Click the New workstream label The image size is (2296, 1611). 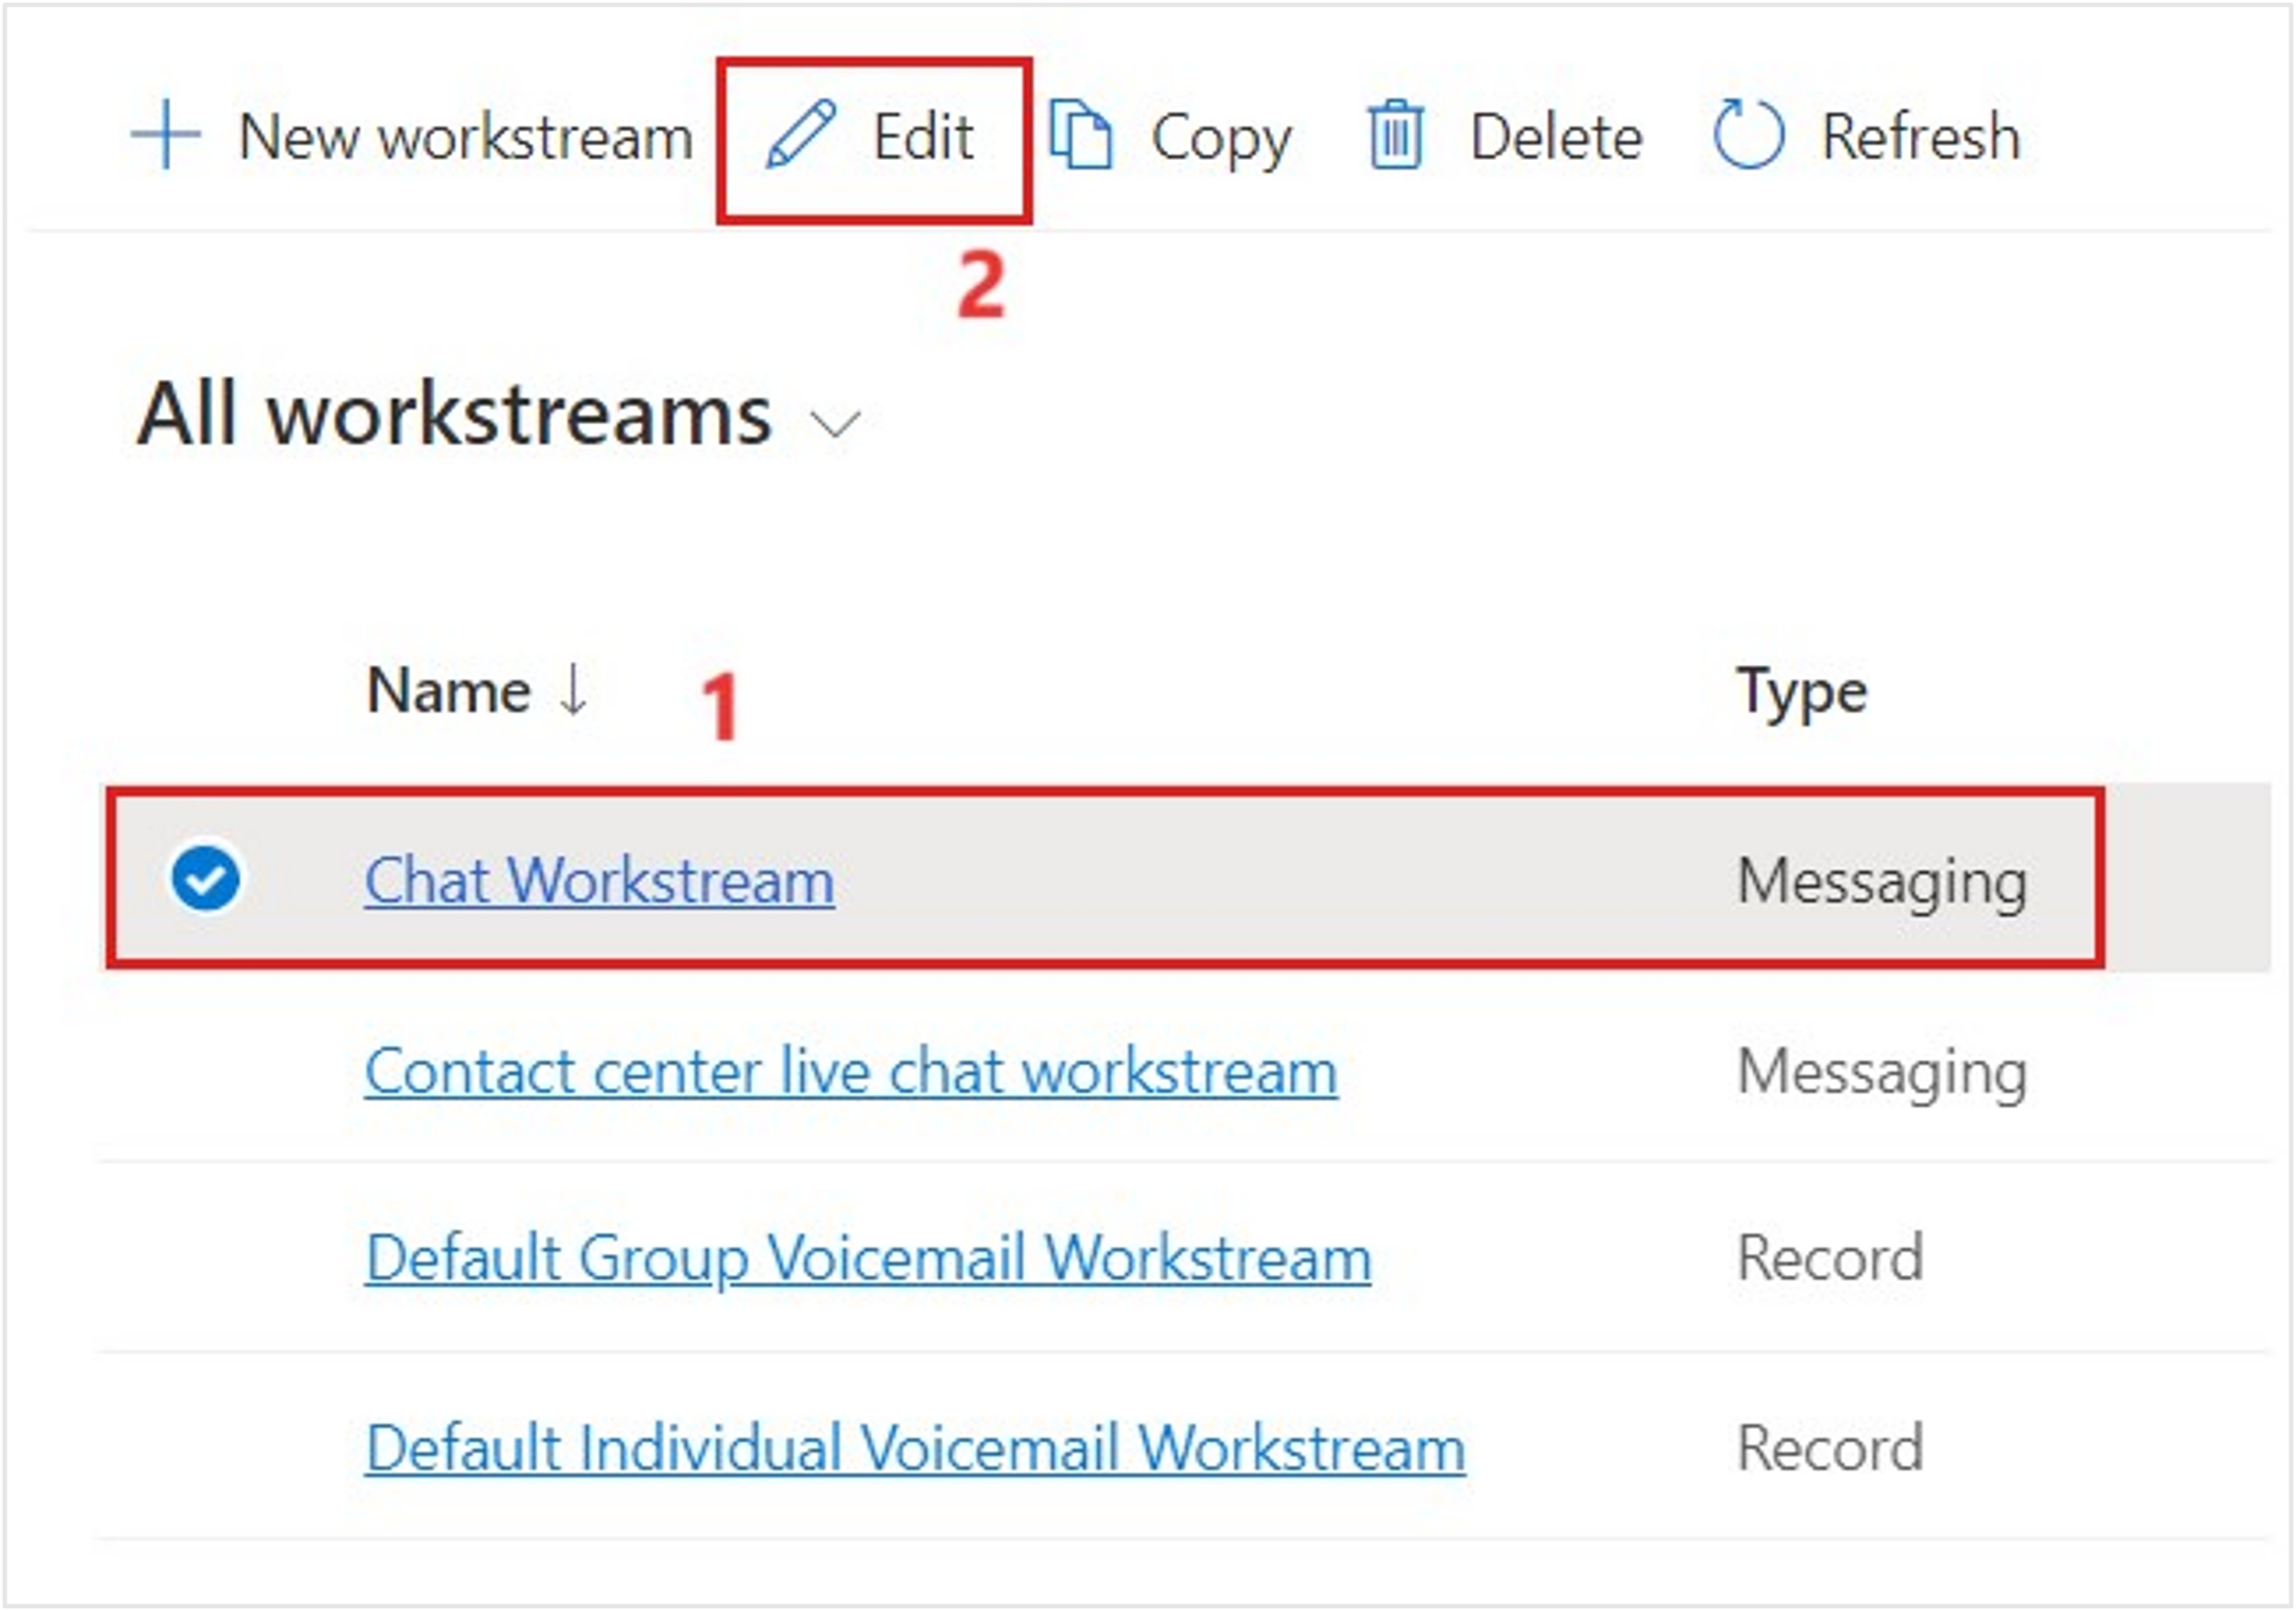point(466,137)
